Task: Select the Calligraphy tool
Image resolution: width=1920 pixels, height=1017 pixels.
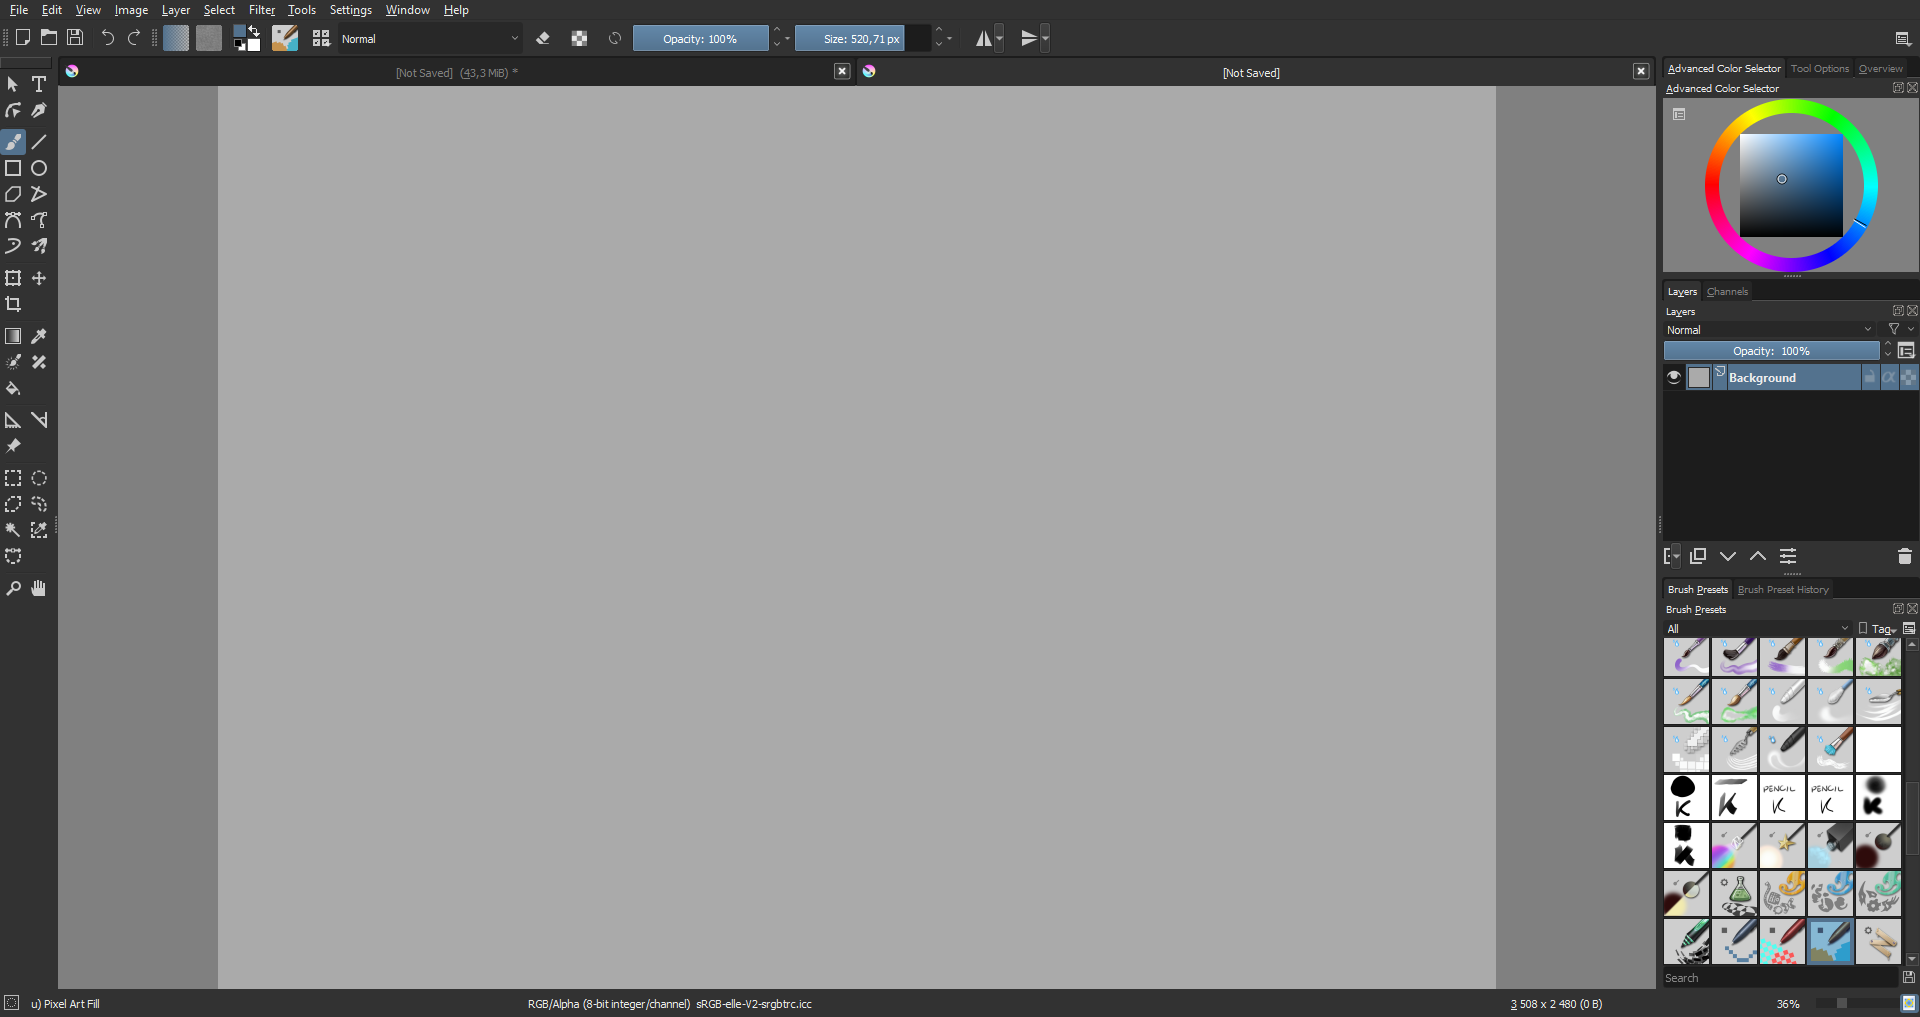Action: (39, 111)
